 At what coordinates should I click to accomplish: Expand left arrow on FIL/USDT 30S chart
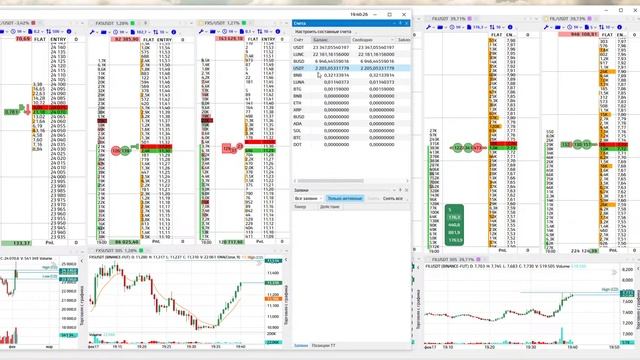[638, 269]
